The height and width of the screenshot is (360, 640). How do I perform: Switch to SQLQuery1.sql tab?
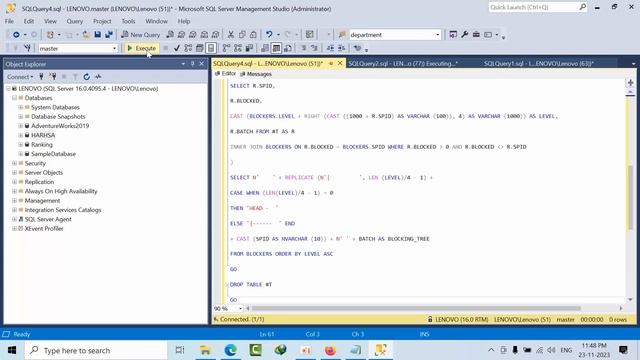pyautogui.click(x=538, y=64)
